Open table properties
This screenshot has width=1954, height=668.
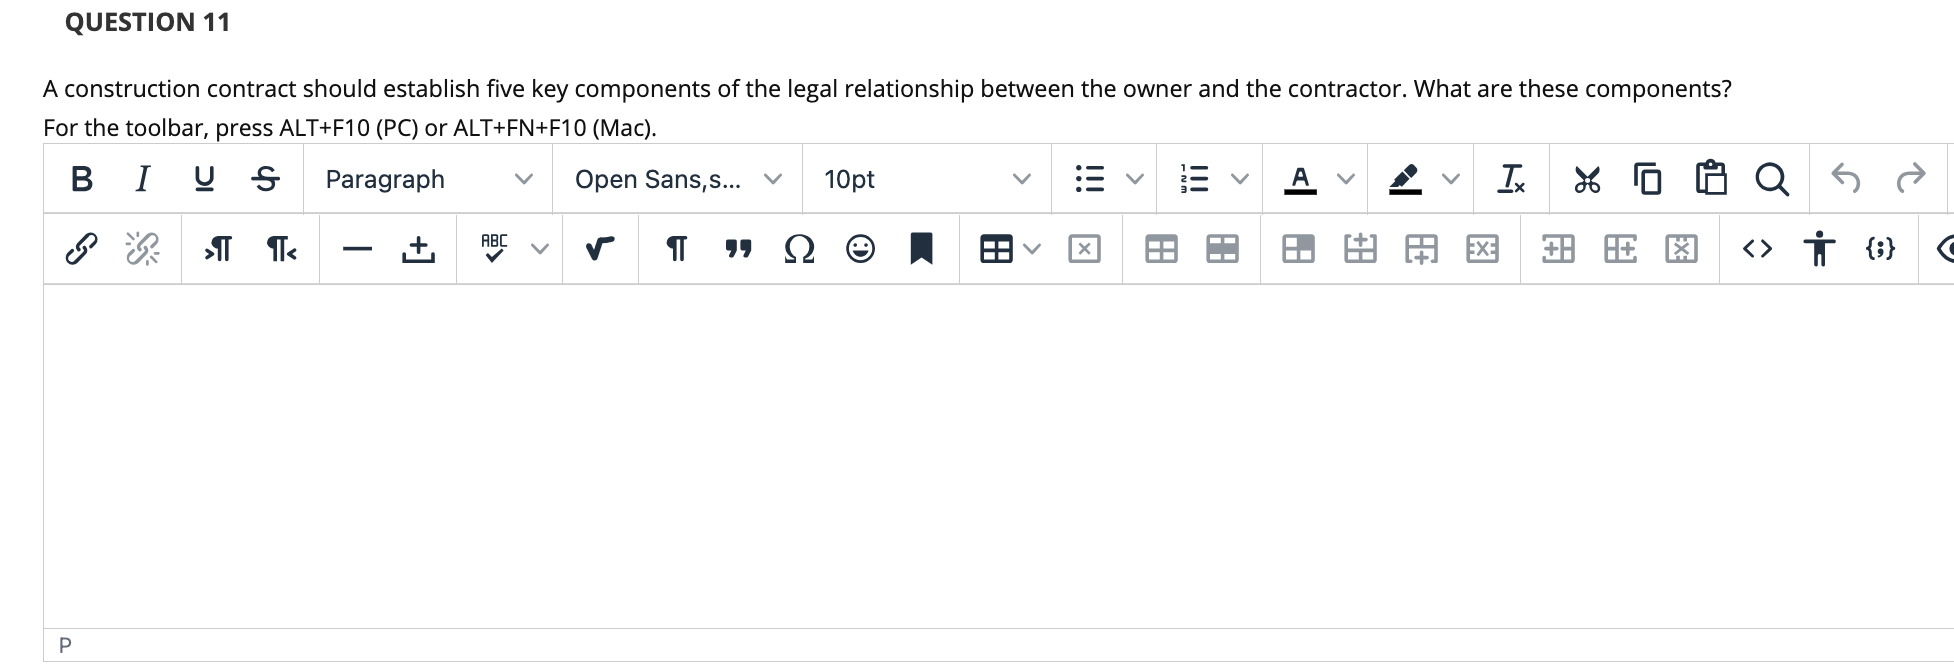click(1160, 249)
